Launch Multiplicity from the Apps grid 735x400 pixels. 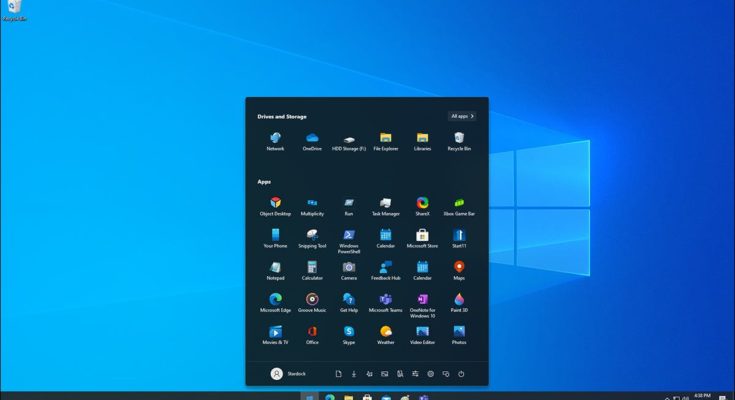(312, 203)
